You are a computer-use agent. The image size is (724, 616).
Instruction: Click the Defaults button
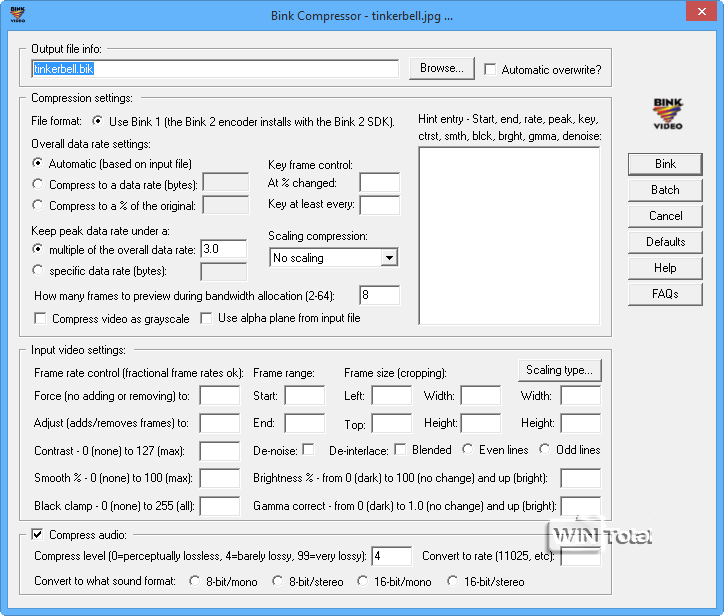pyautogui.click(x=665, y=242)
